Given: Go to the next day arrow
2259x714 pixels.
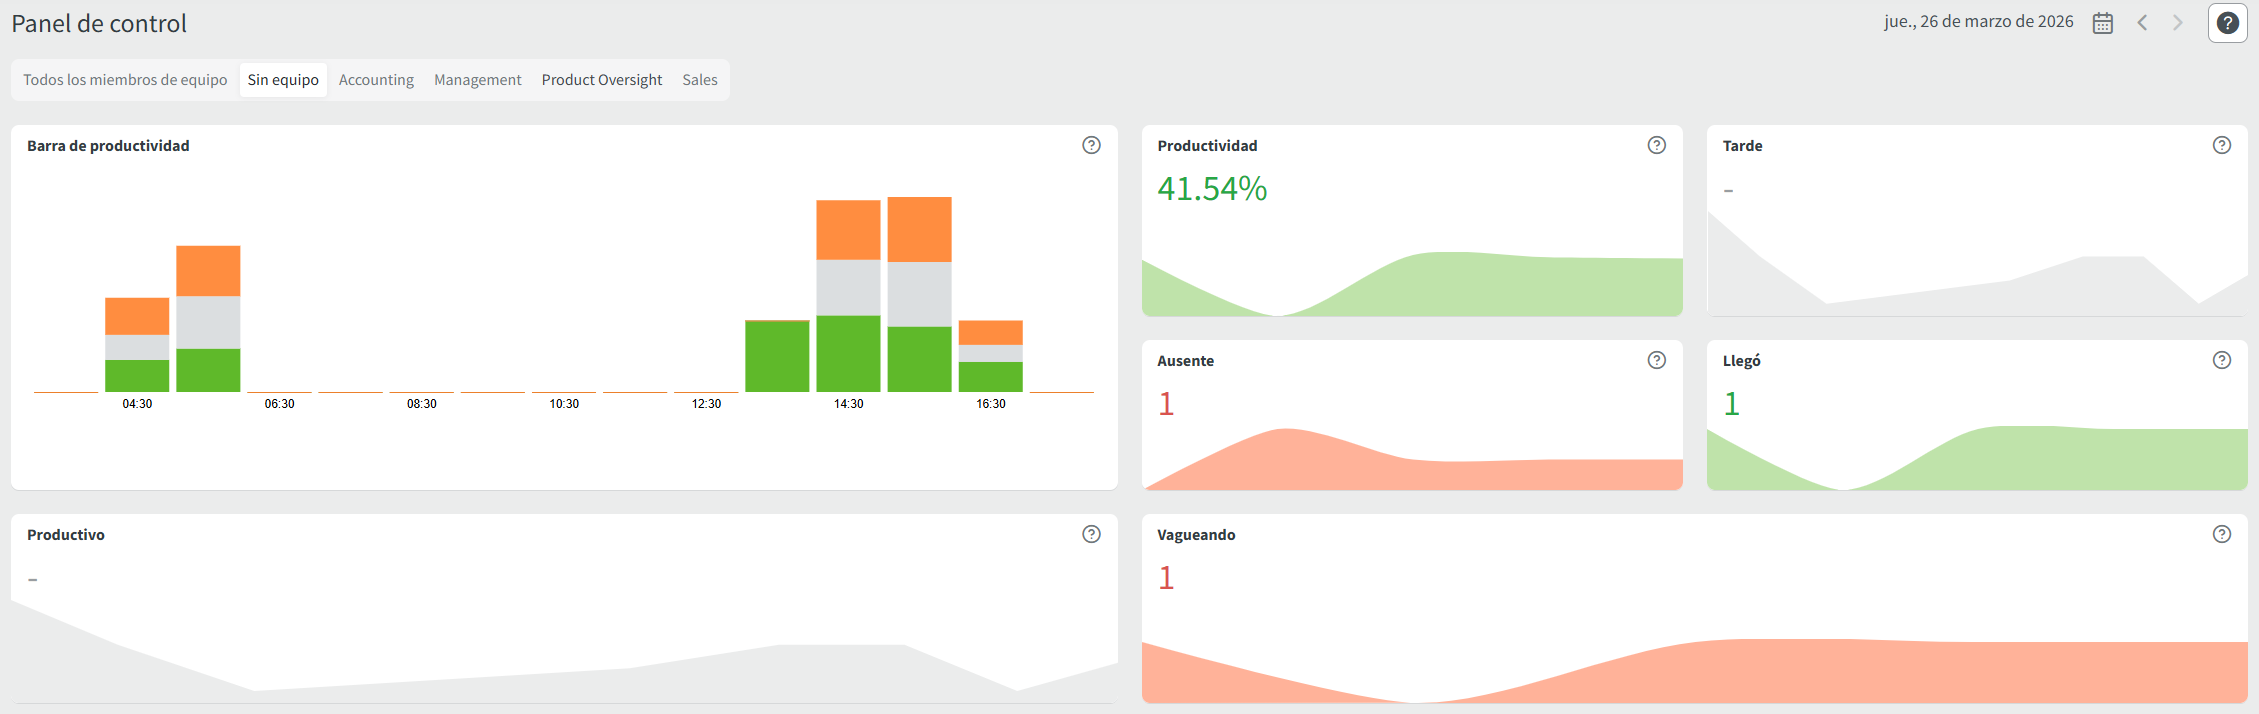Looking at the screenshot, I should pyautogui.click(x=2177, y=23).
